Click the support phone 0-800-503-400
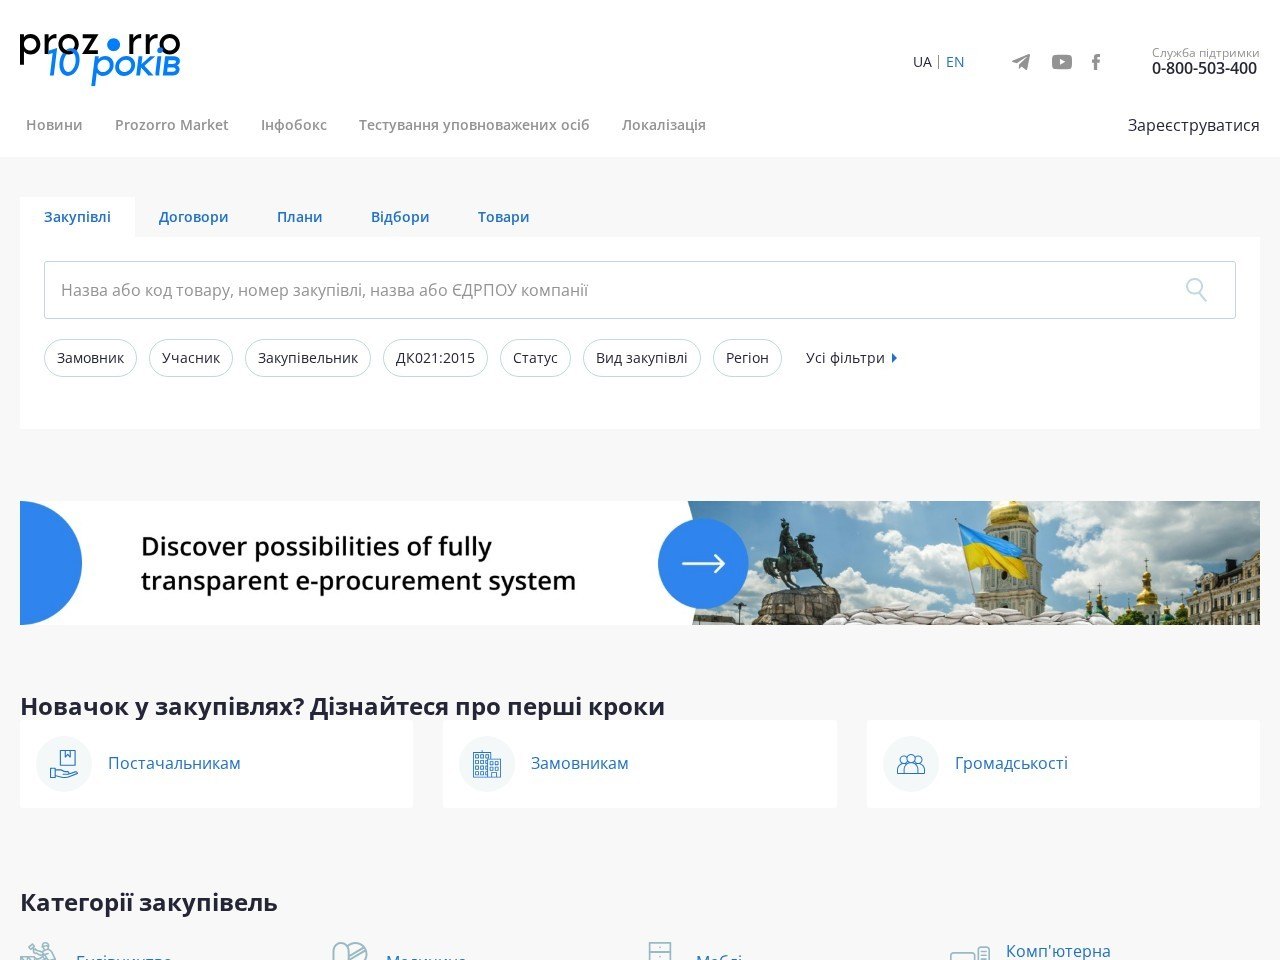Screen dimensions: 1280x960 pos(1204,68)
